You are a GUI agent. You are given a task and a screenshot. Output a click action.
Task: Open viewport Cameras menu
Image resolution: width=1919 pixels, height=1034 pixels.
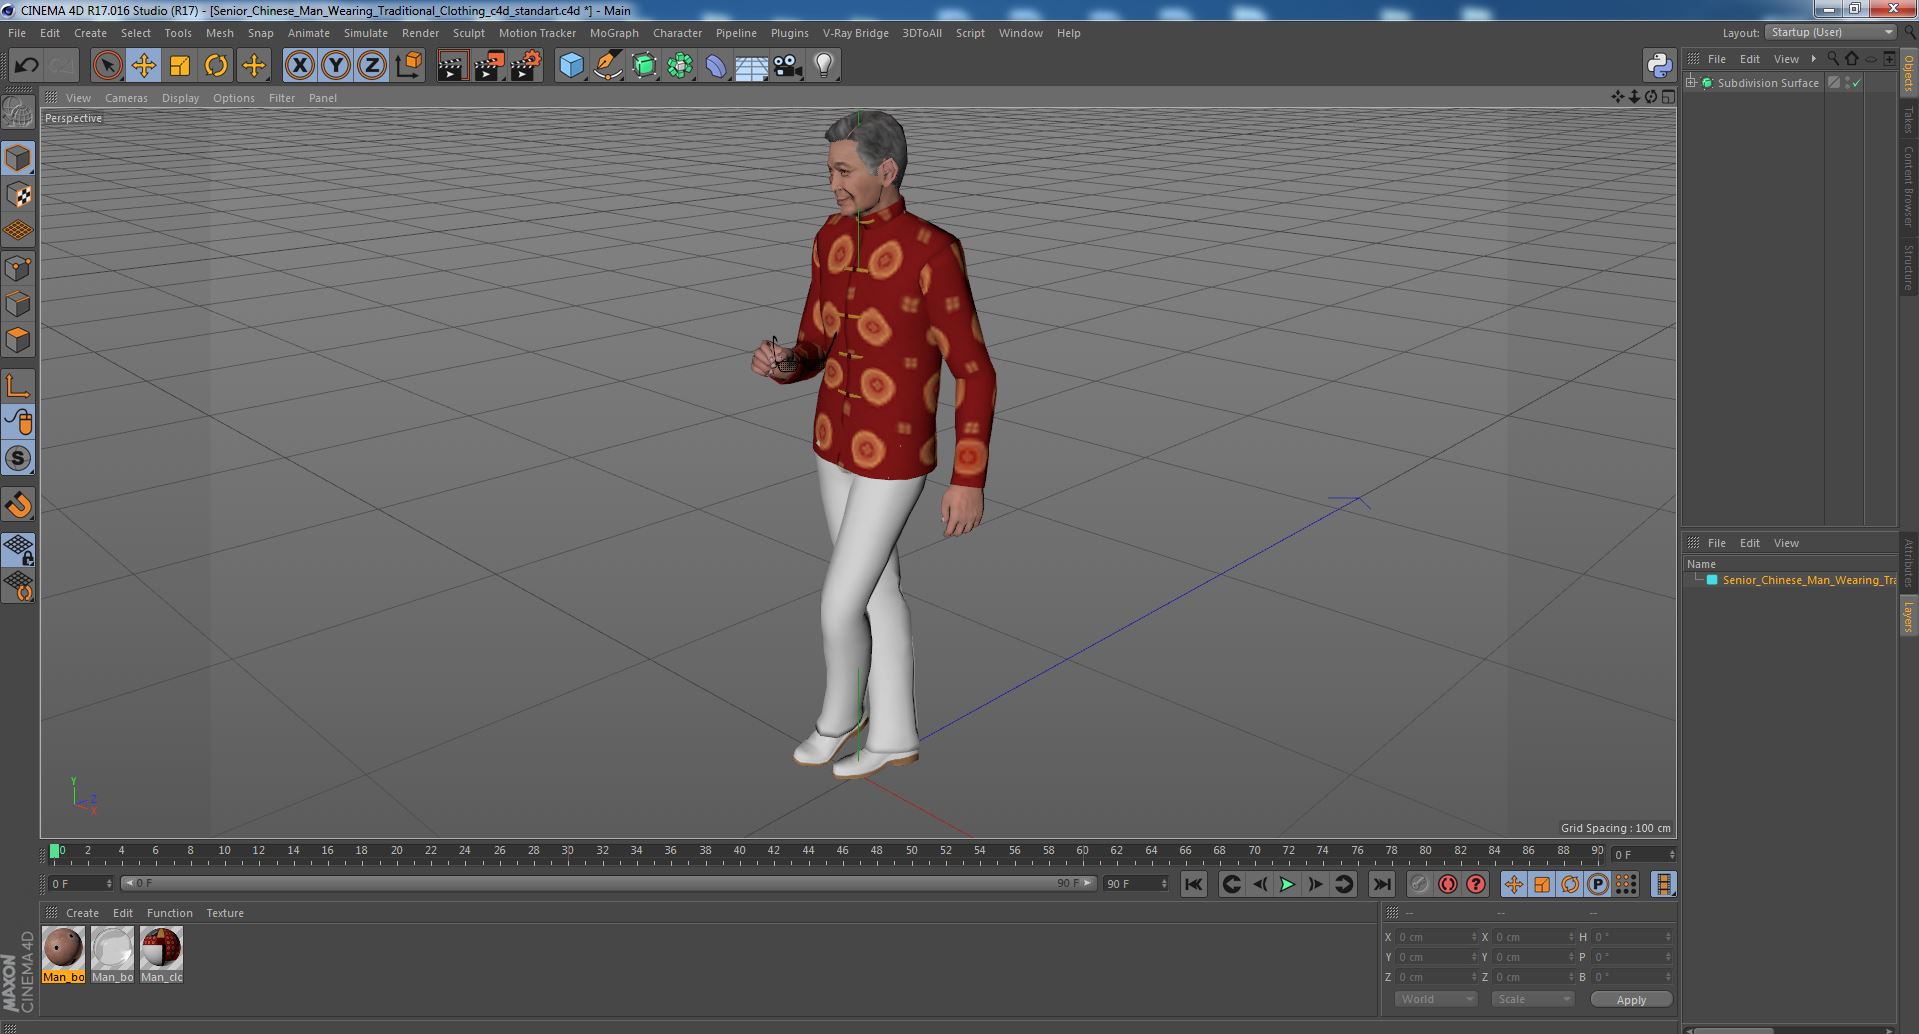(x=126, y=98)
